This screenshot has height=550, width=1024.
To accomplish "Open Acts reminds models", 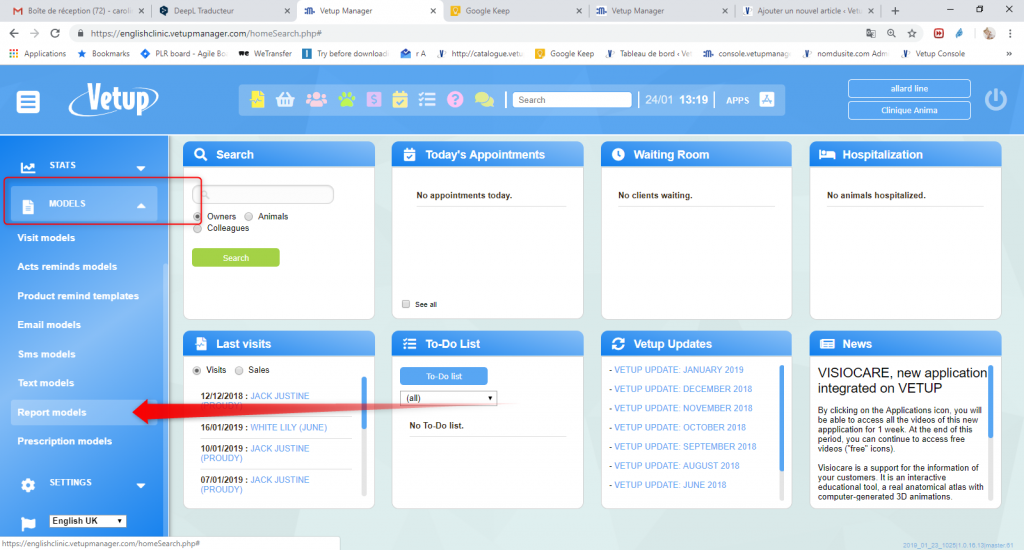I will tap(67, 267).
